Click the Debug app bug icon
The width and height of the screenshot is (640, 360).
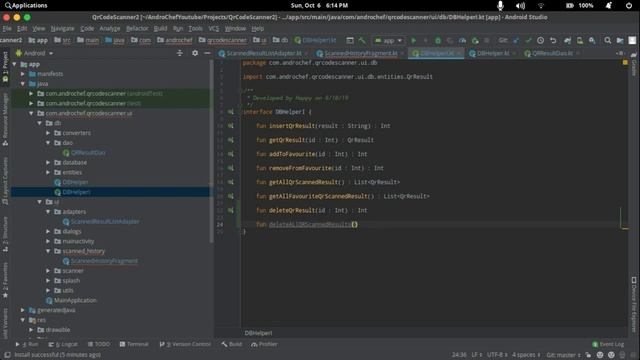[438, 40]
